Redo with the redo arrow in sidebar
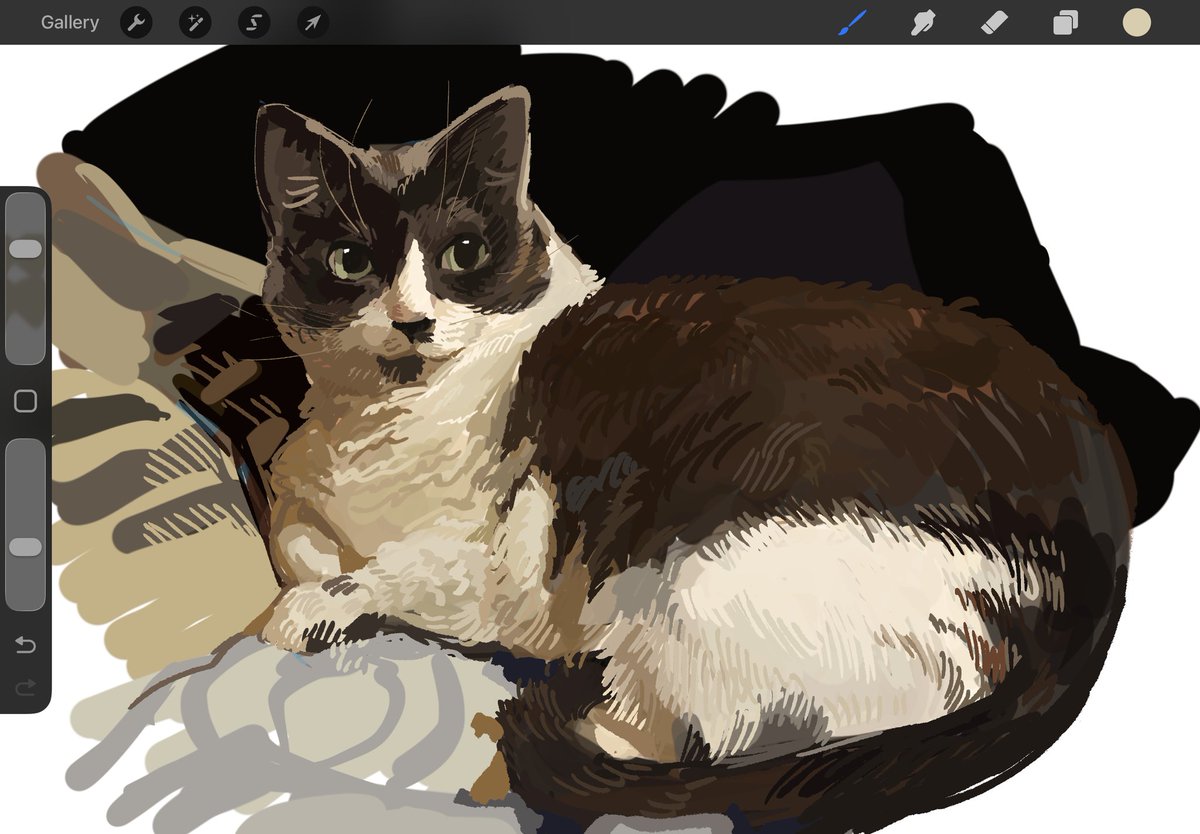Image resolution: width=1200 pixels, height=834 pixels. coord(25,687)
